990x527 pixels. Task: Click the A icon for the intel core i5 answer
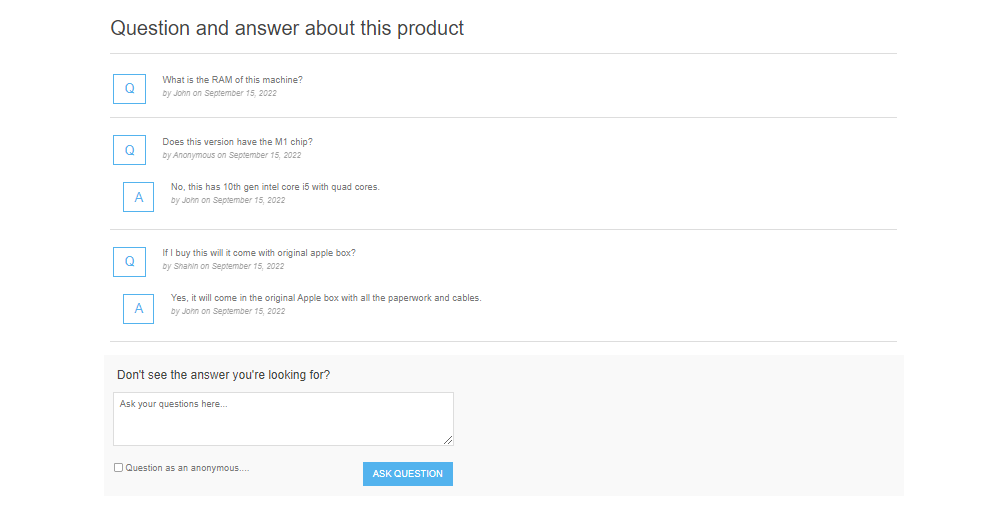pos(138,197)
